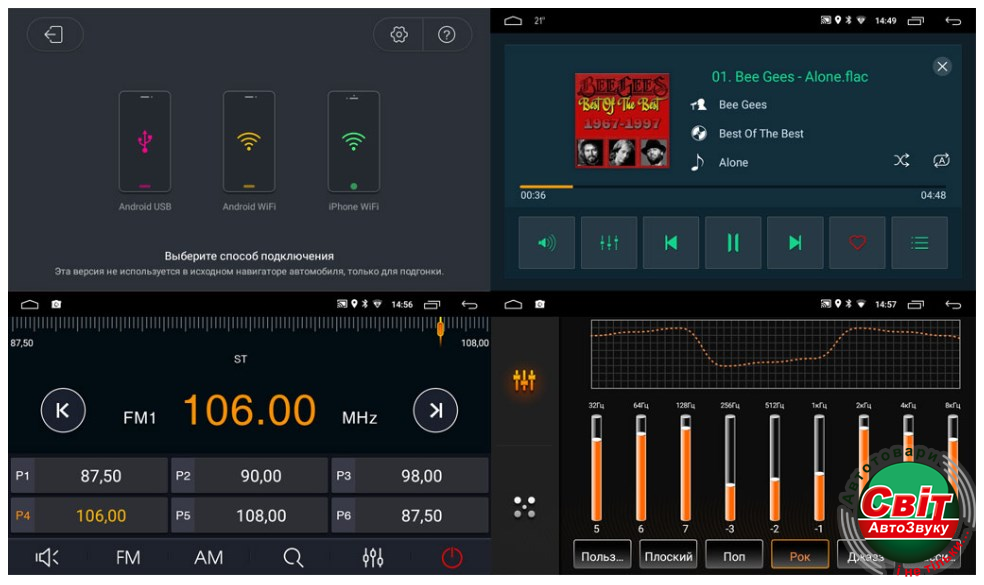Switch radio to FM band

click(x=128, y=558)
